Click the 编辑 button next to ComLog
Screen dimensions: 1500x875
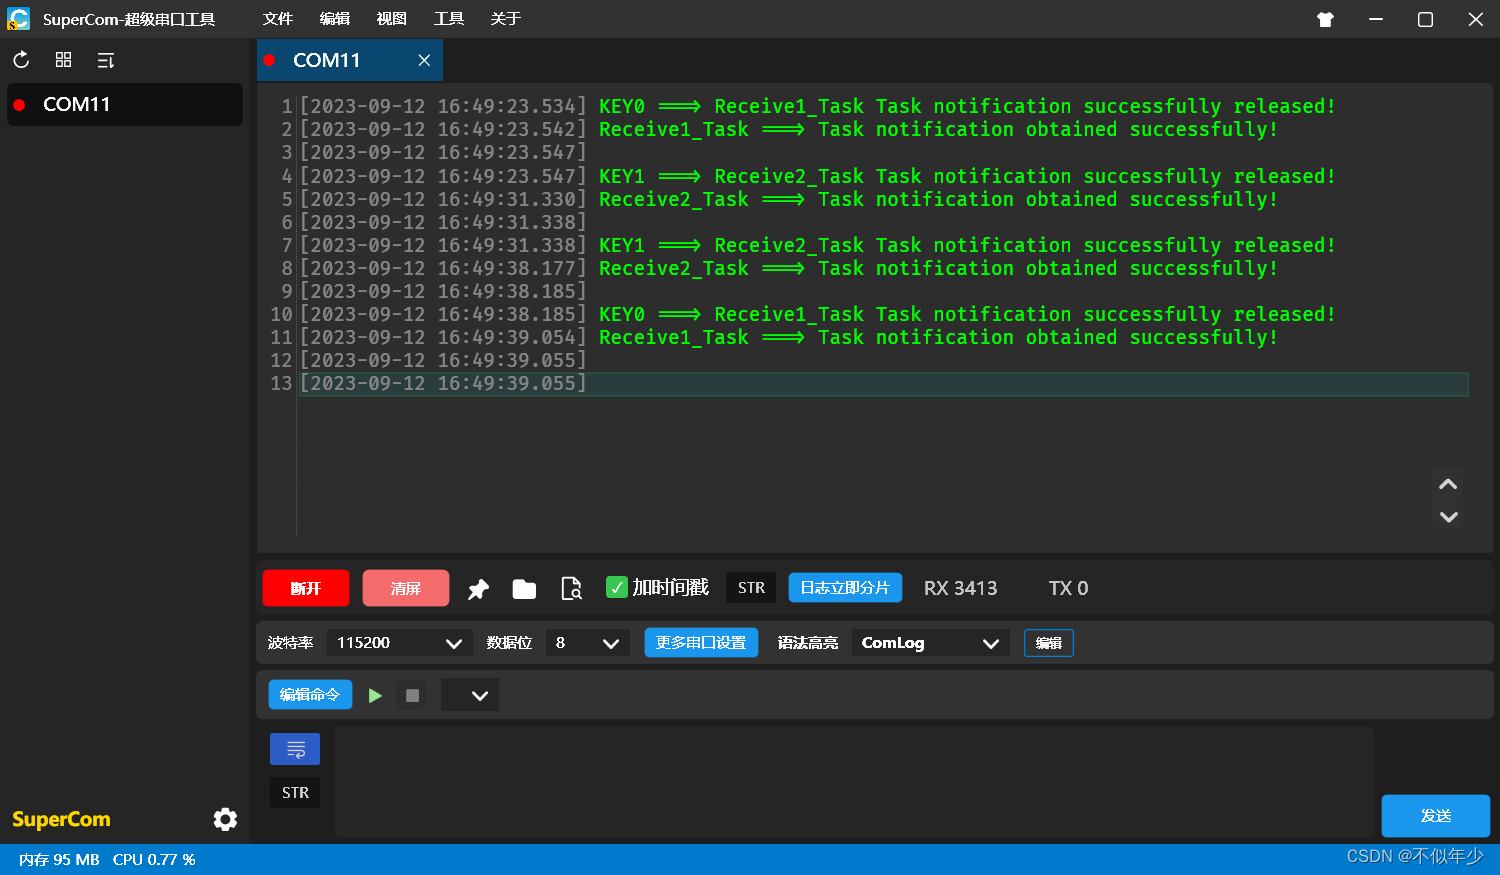tap(1049, 643)
